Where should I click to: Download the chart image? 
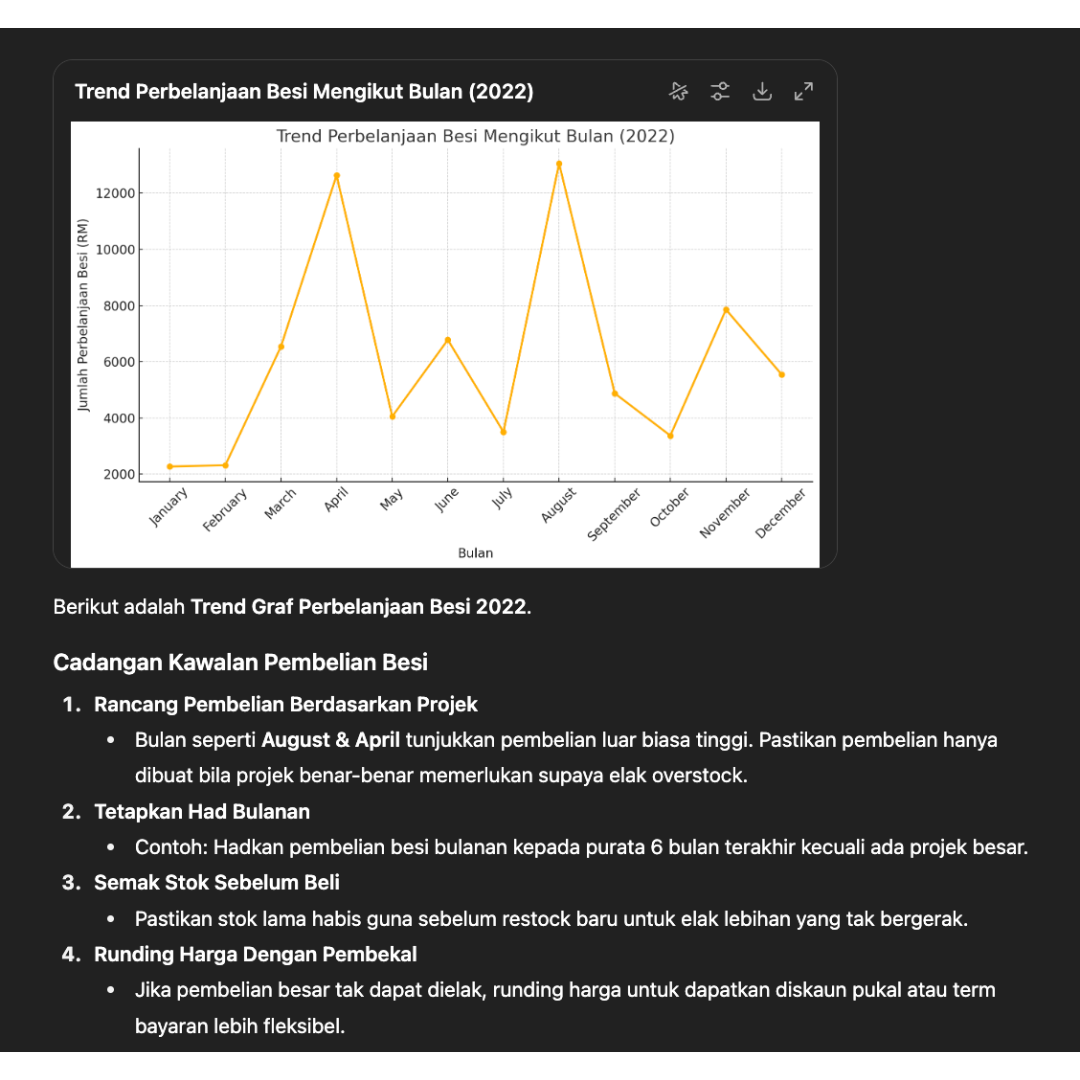click(762, 92)
